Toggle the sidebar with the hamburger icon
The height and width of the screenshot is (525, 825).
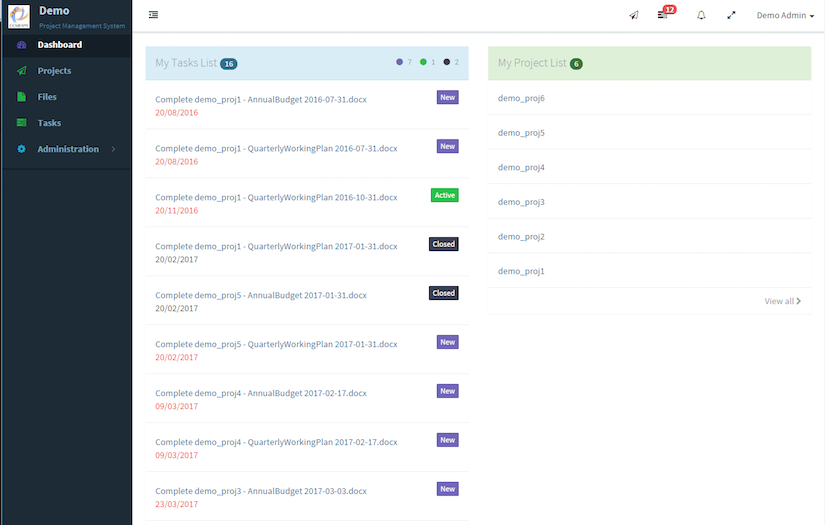(x=154, y=15)
